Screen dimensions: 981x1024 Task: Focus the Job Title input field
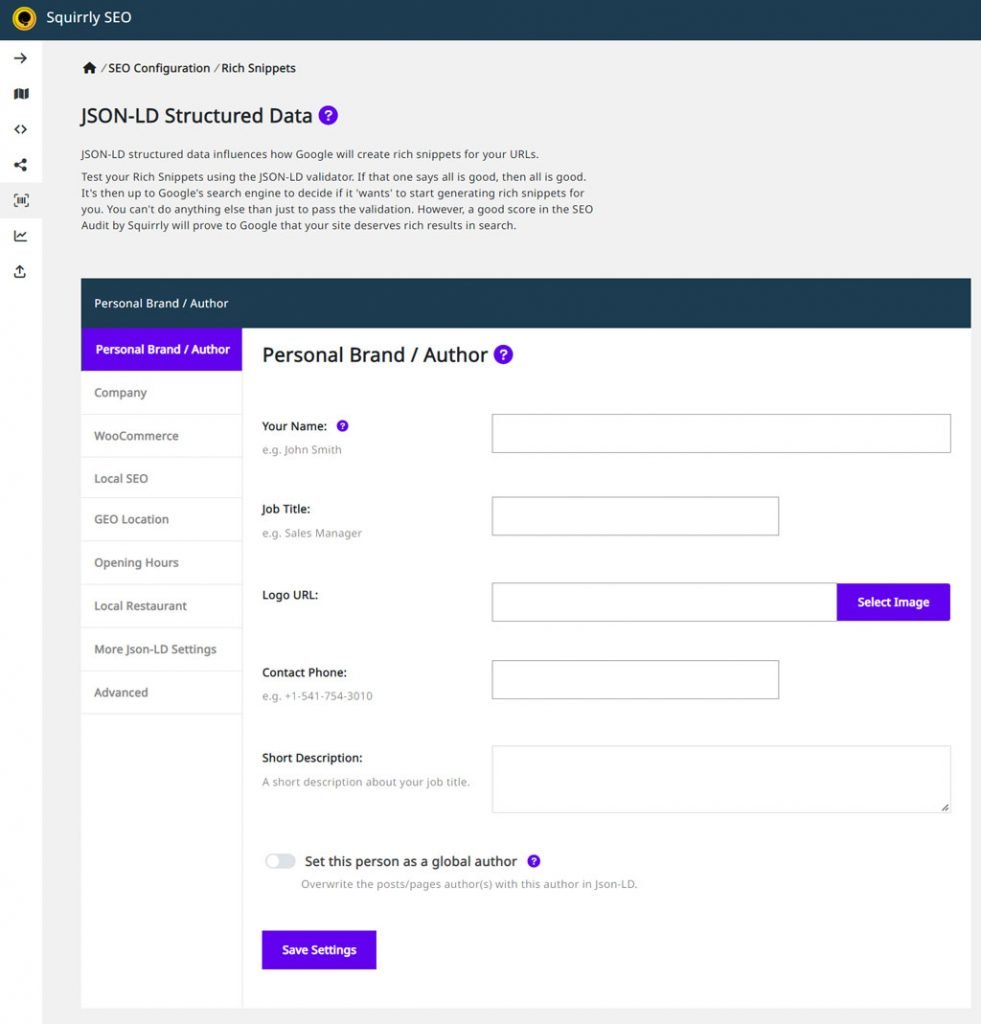pyautogui.click(x=635, y=516)
